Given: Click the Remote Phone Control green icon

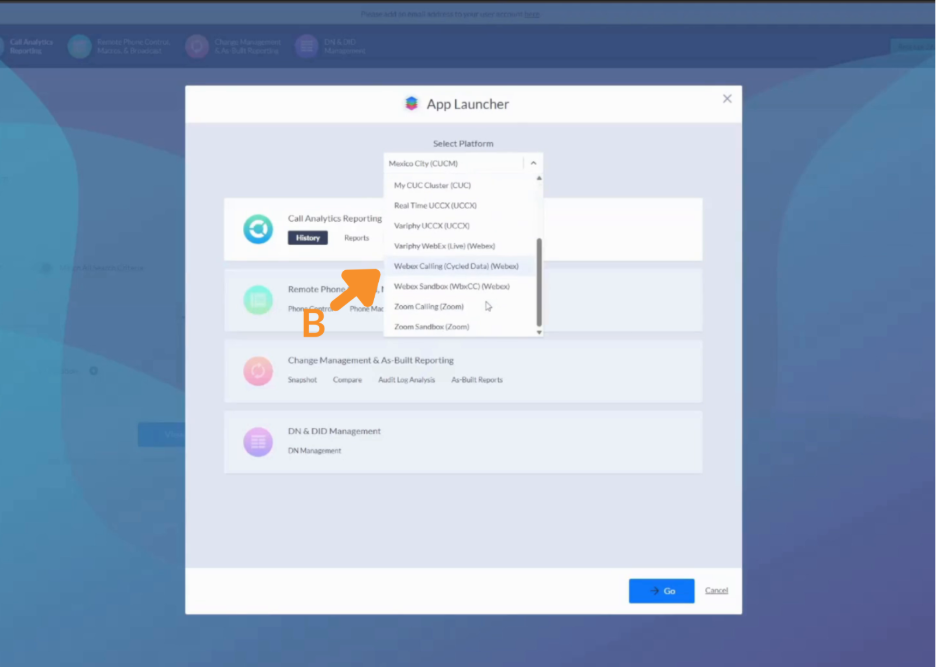Looking at the screenshot, I should [x=258, y=300].
